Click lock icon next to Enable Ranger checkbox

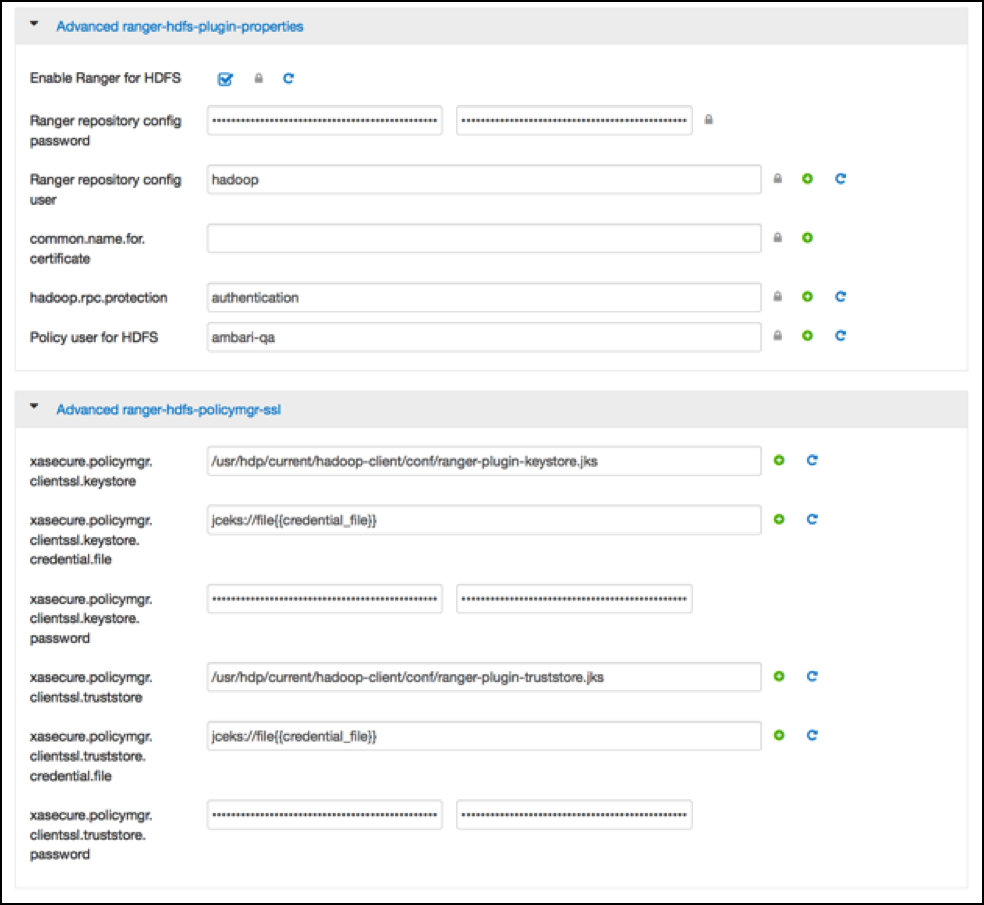(x=258, y=78)
